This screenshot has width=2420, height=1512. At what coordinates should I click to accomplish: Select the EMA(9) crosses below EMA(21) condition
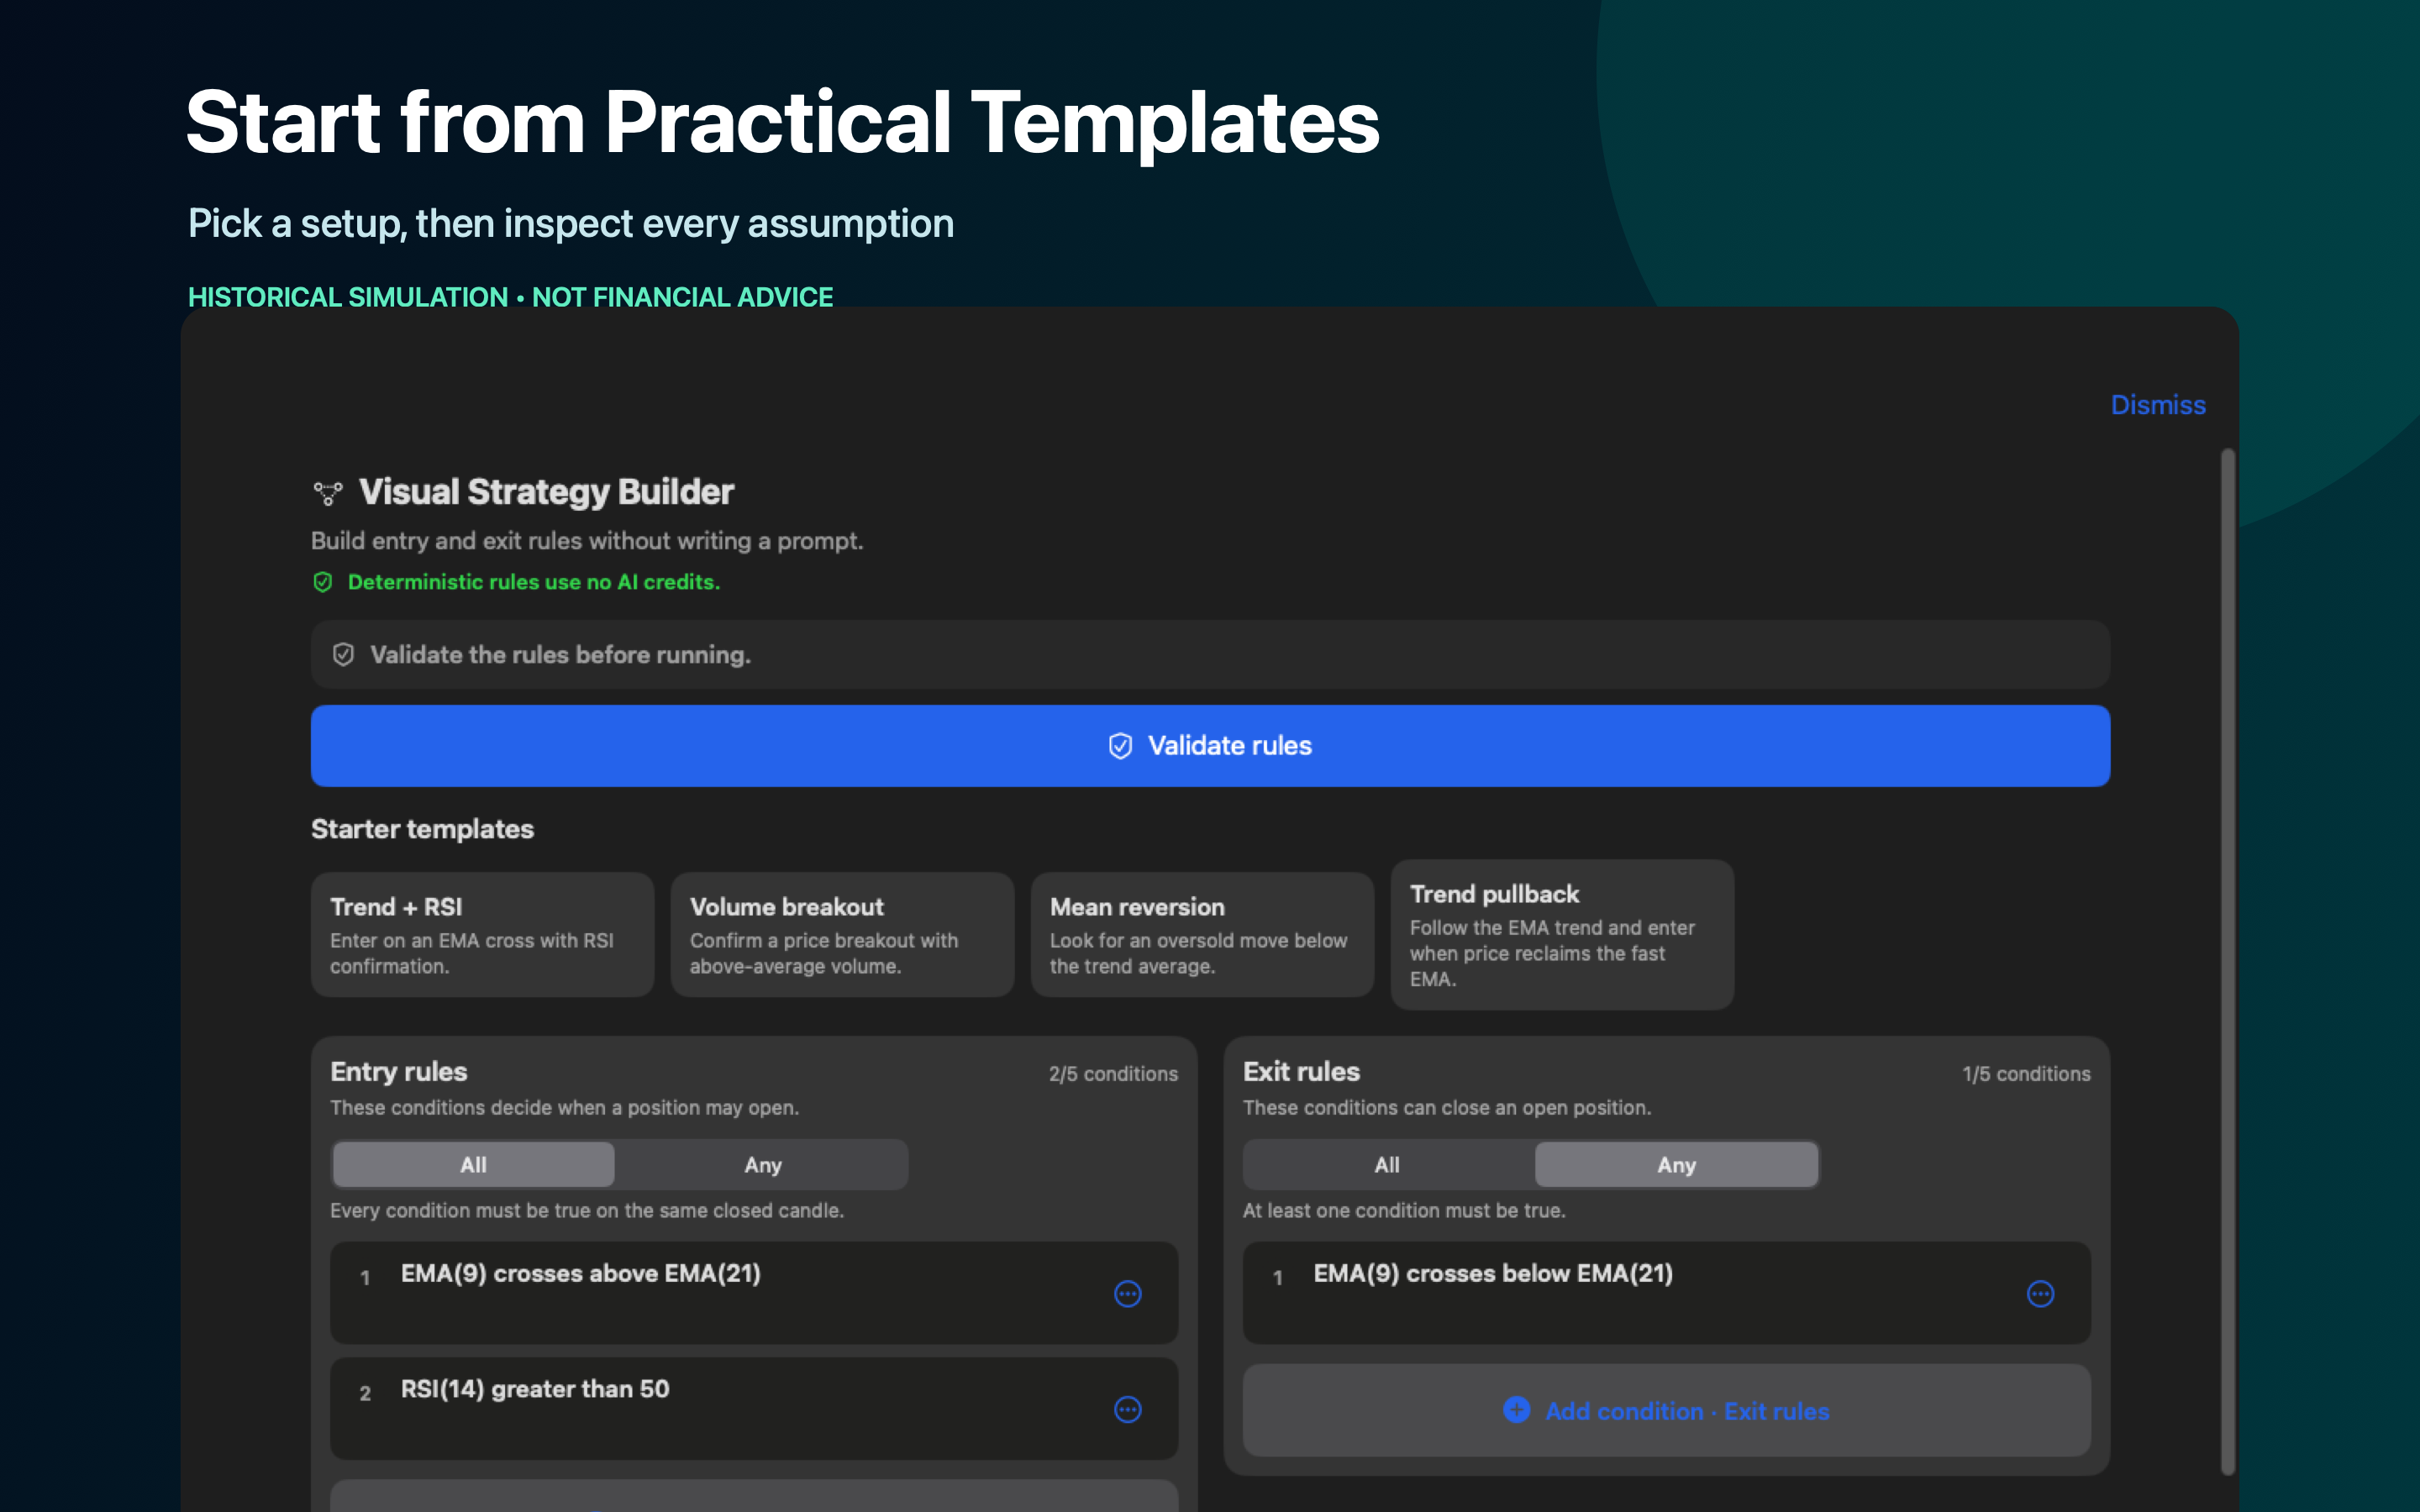(1666, 1292)
